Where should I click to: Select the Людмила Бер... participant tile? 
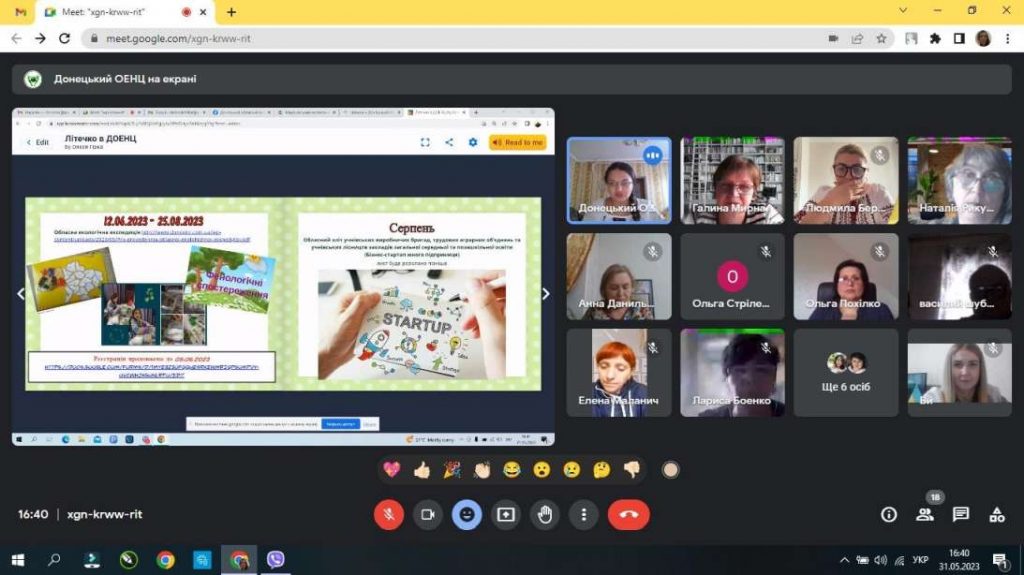(846, 180)
